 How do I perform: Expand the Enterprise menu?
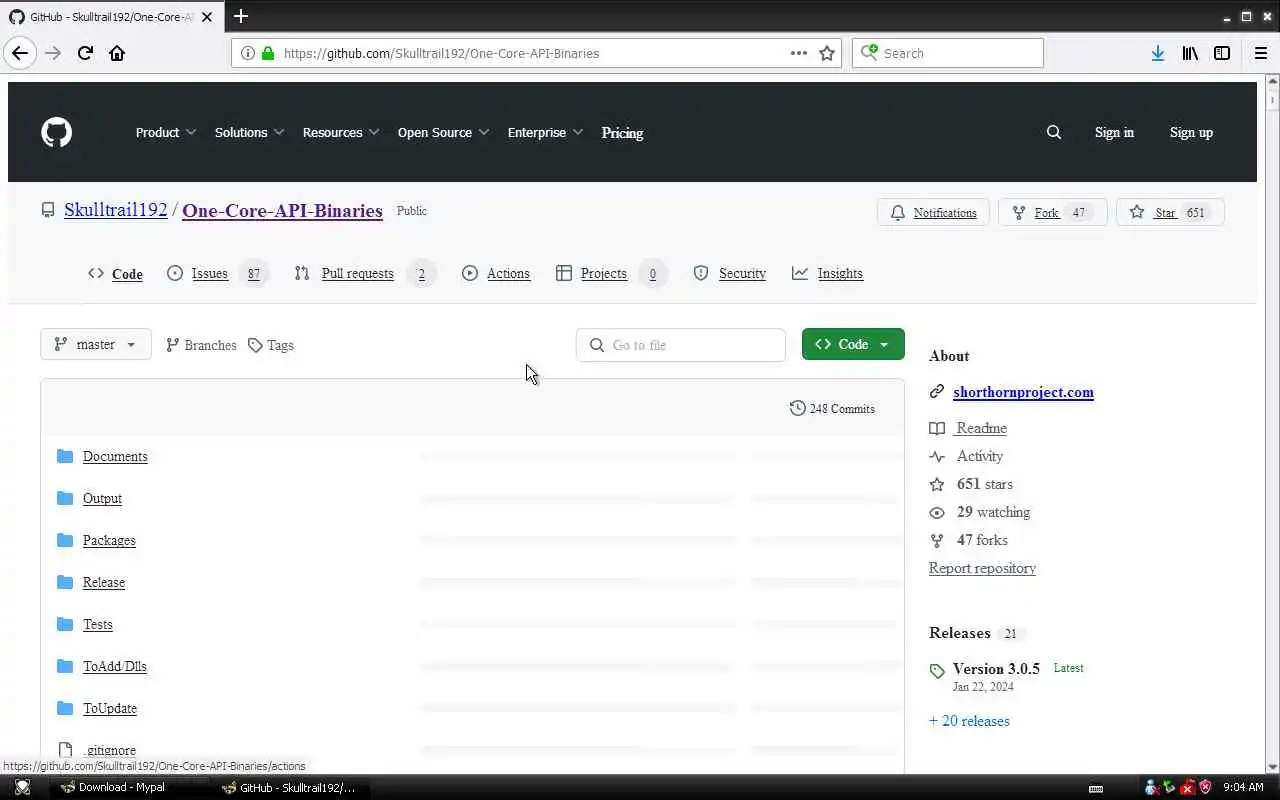point(546,132)
